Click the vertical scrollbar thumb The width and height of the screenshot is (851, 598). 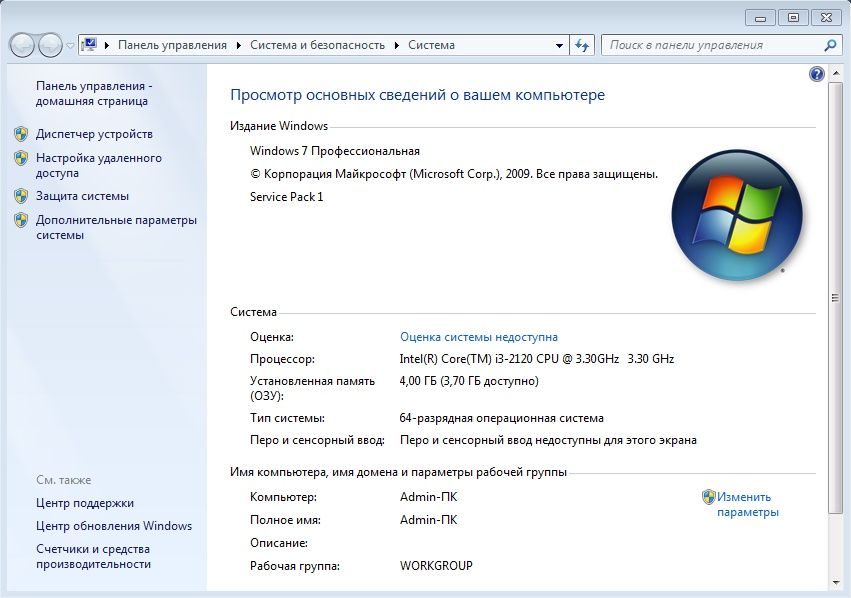(x=835, y=297)
